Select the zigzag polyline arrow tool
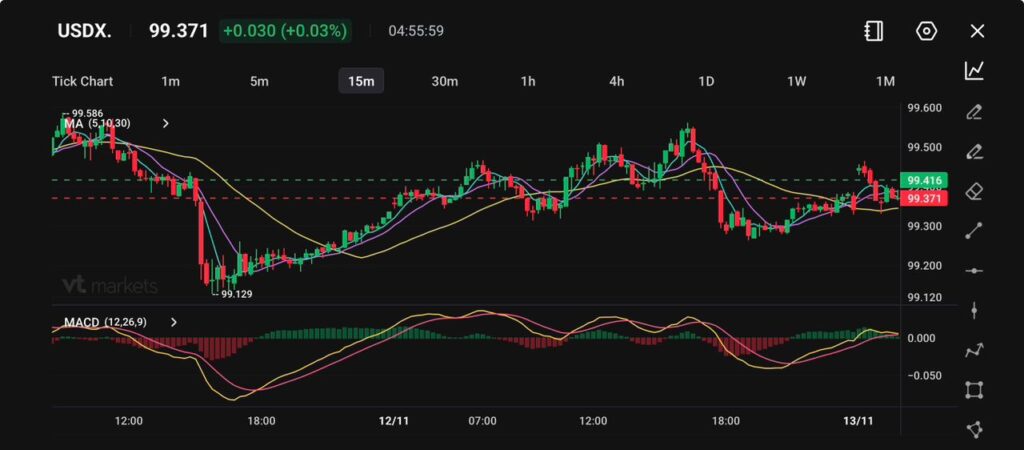 (974, 350)
